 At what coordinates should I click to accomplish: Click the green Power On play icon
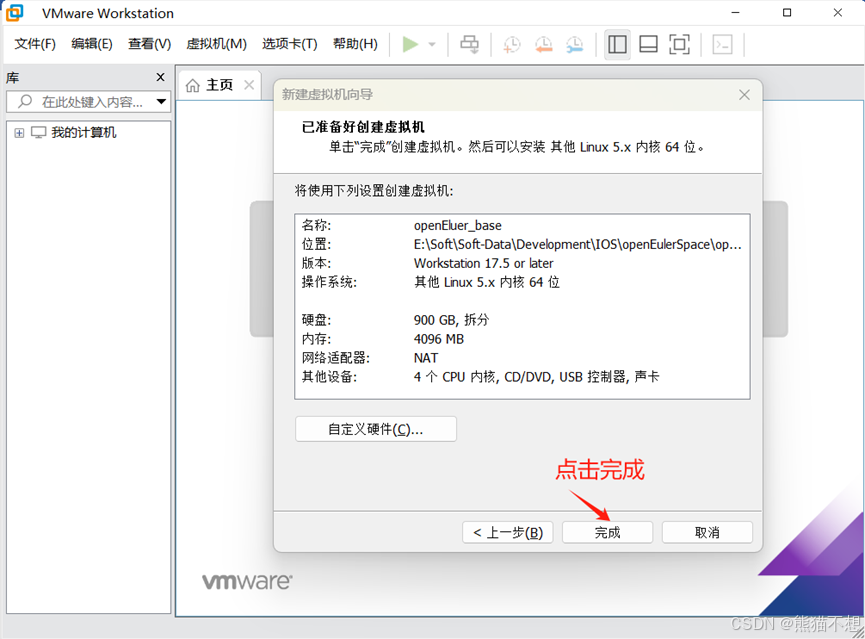tap(410, 44)
